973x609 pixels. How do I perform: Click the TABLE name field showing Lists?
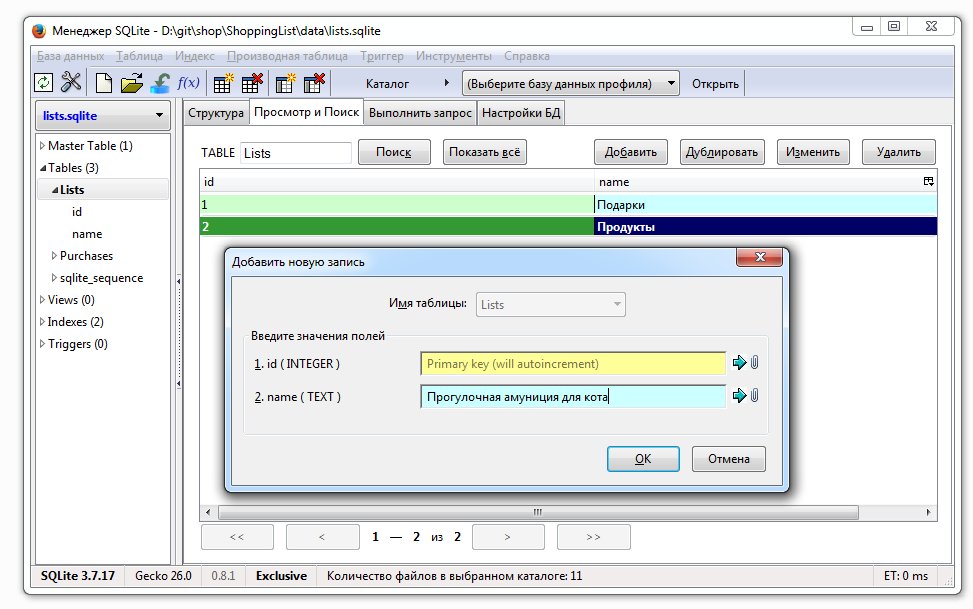click(295, 153)
